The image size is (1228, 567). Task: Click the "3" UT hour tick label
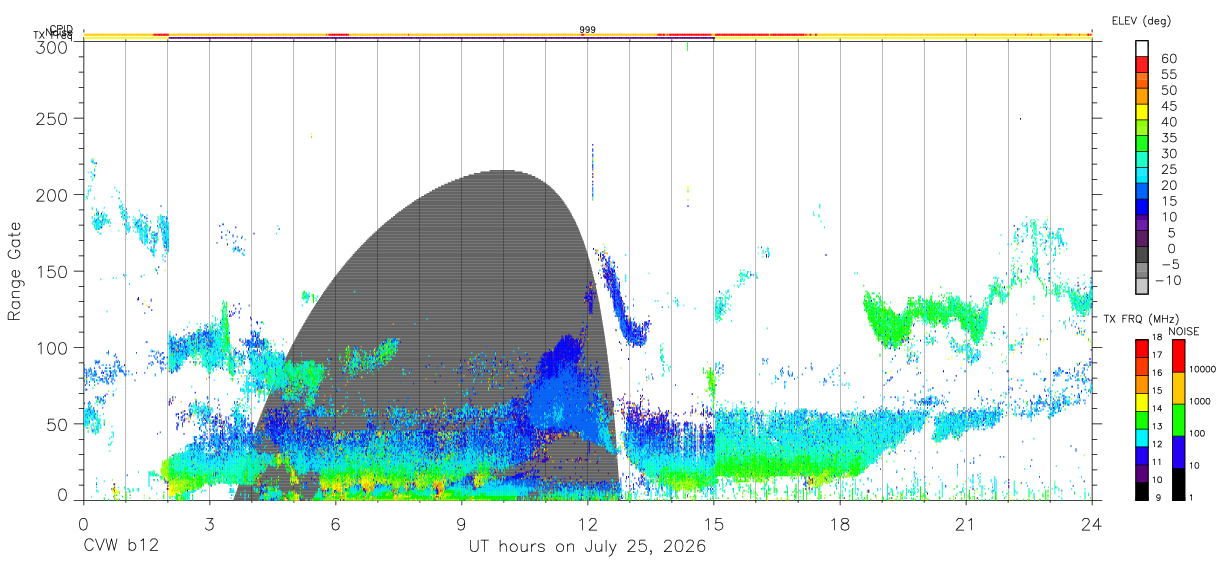click(x=209, y=524)
